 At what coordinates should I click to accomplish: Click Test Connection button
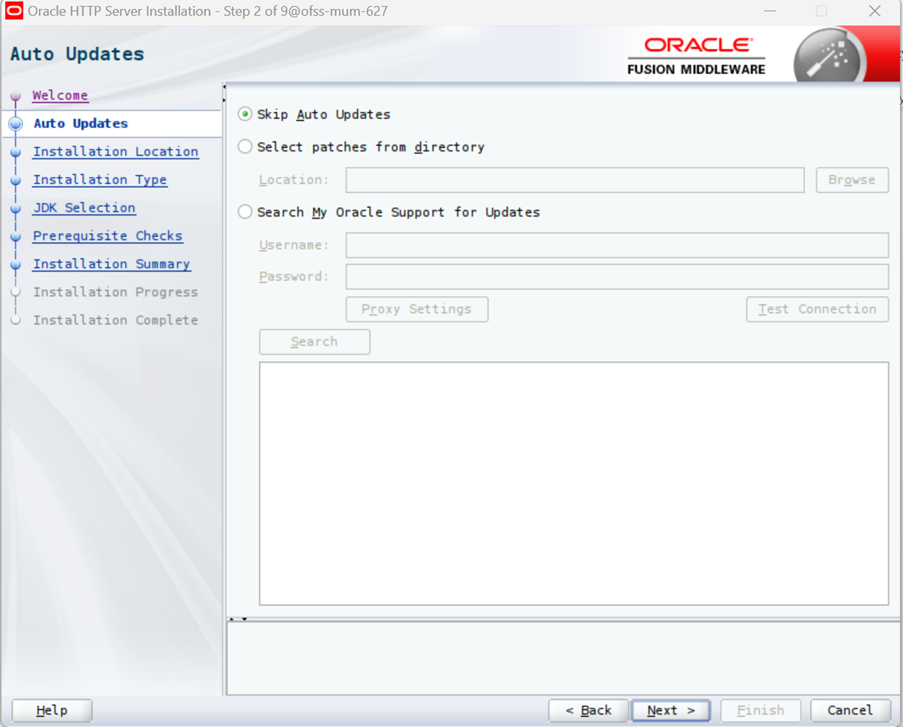(817, 309)
